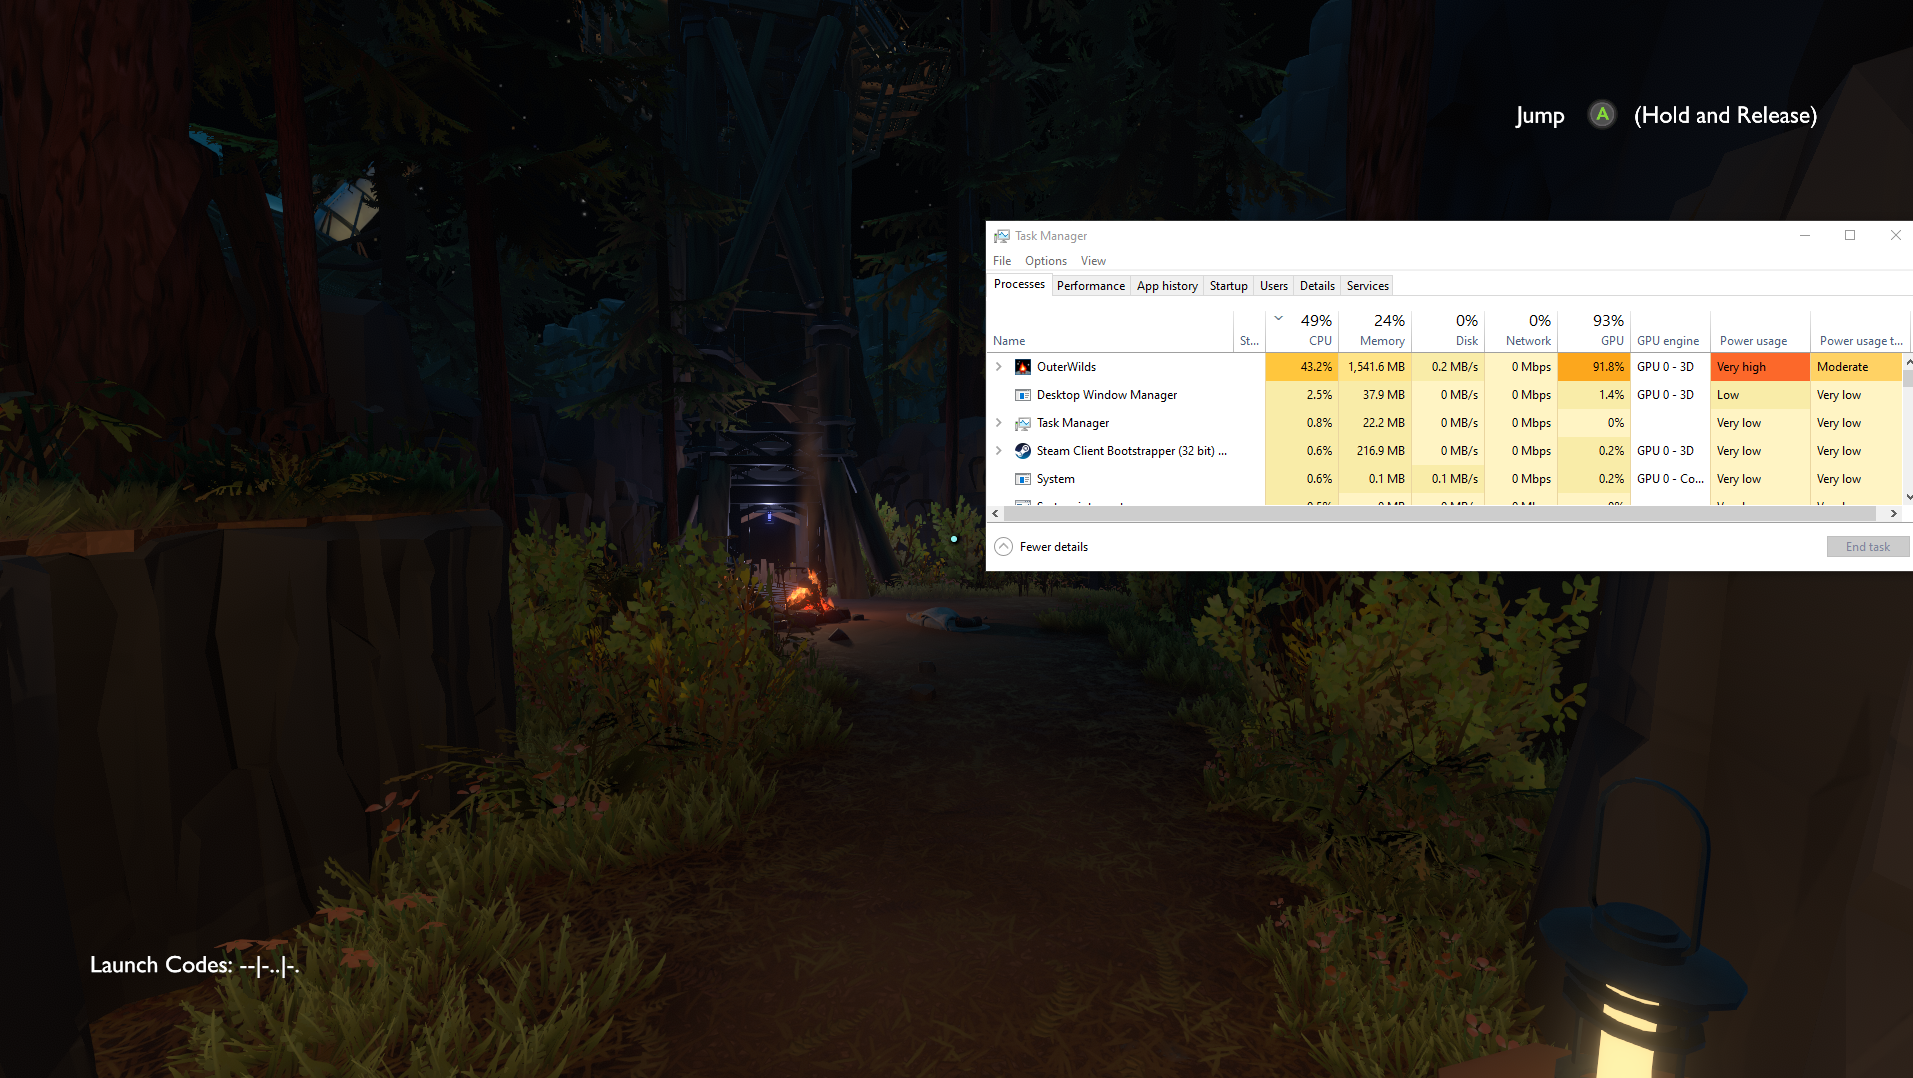1913x1078 pixels.
Task: Click the Status column header
Action: click(x=1249, y=331)
